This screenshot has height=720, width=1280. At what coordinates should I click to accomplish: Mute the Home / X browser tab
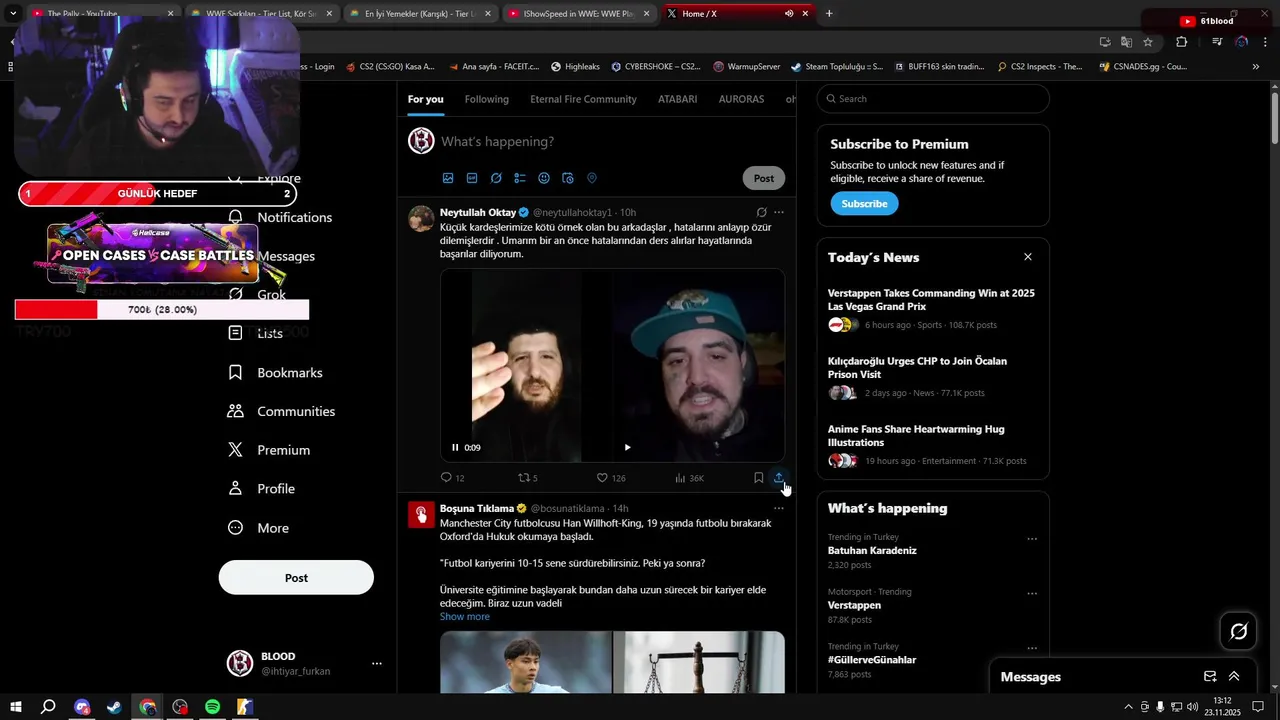[x=789, y=14]
